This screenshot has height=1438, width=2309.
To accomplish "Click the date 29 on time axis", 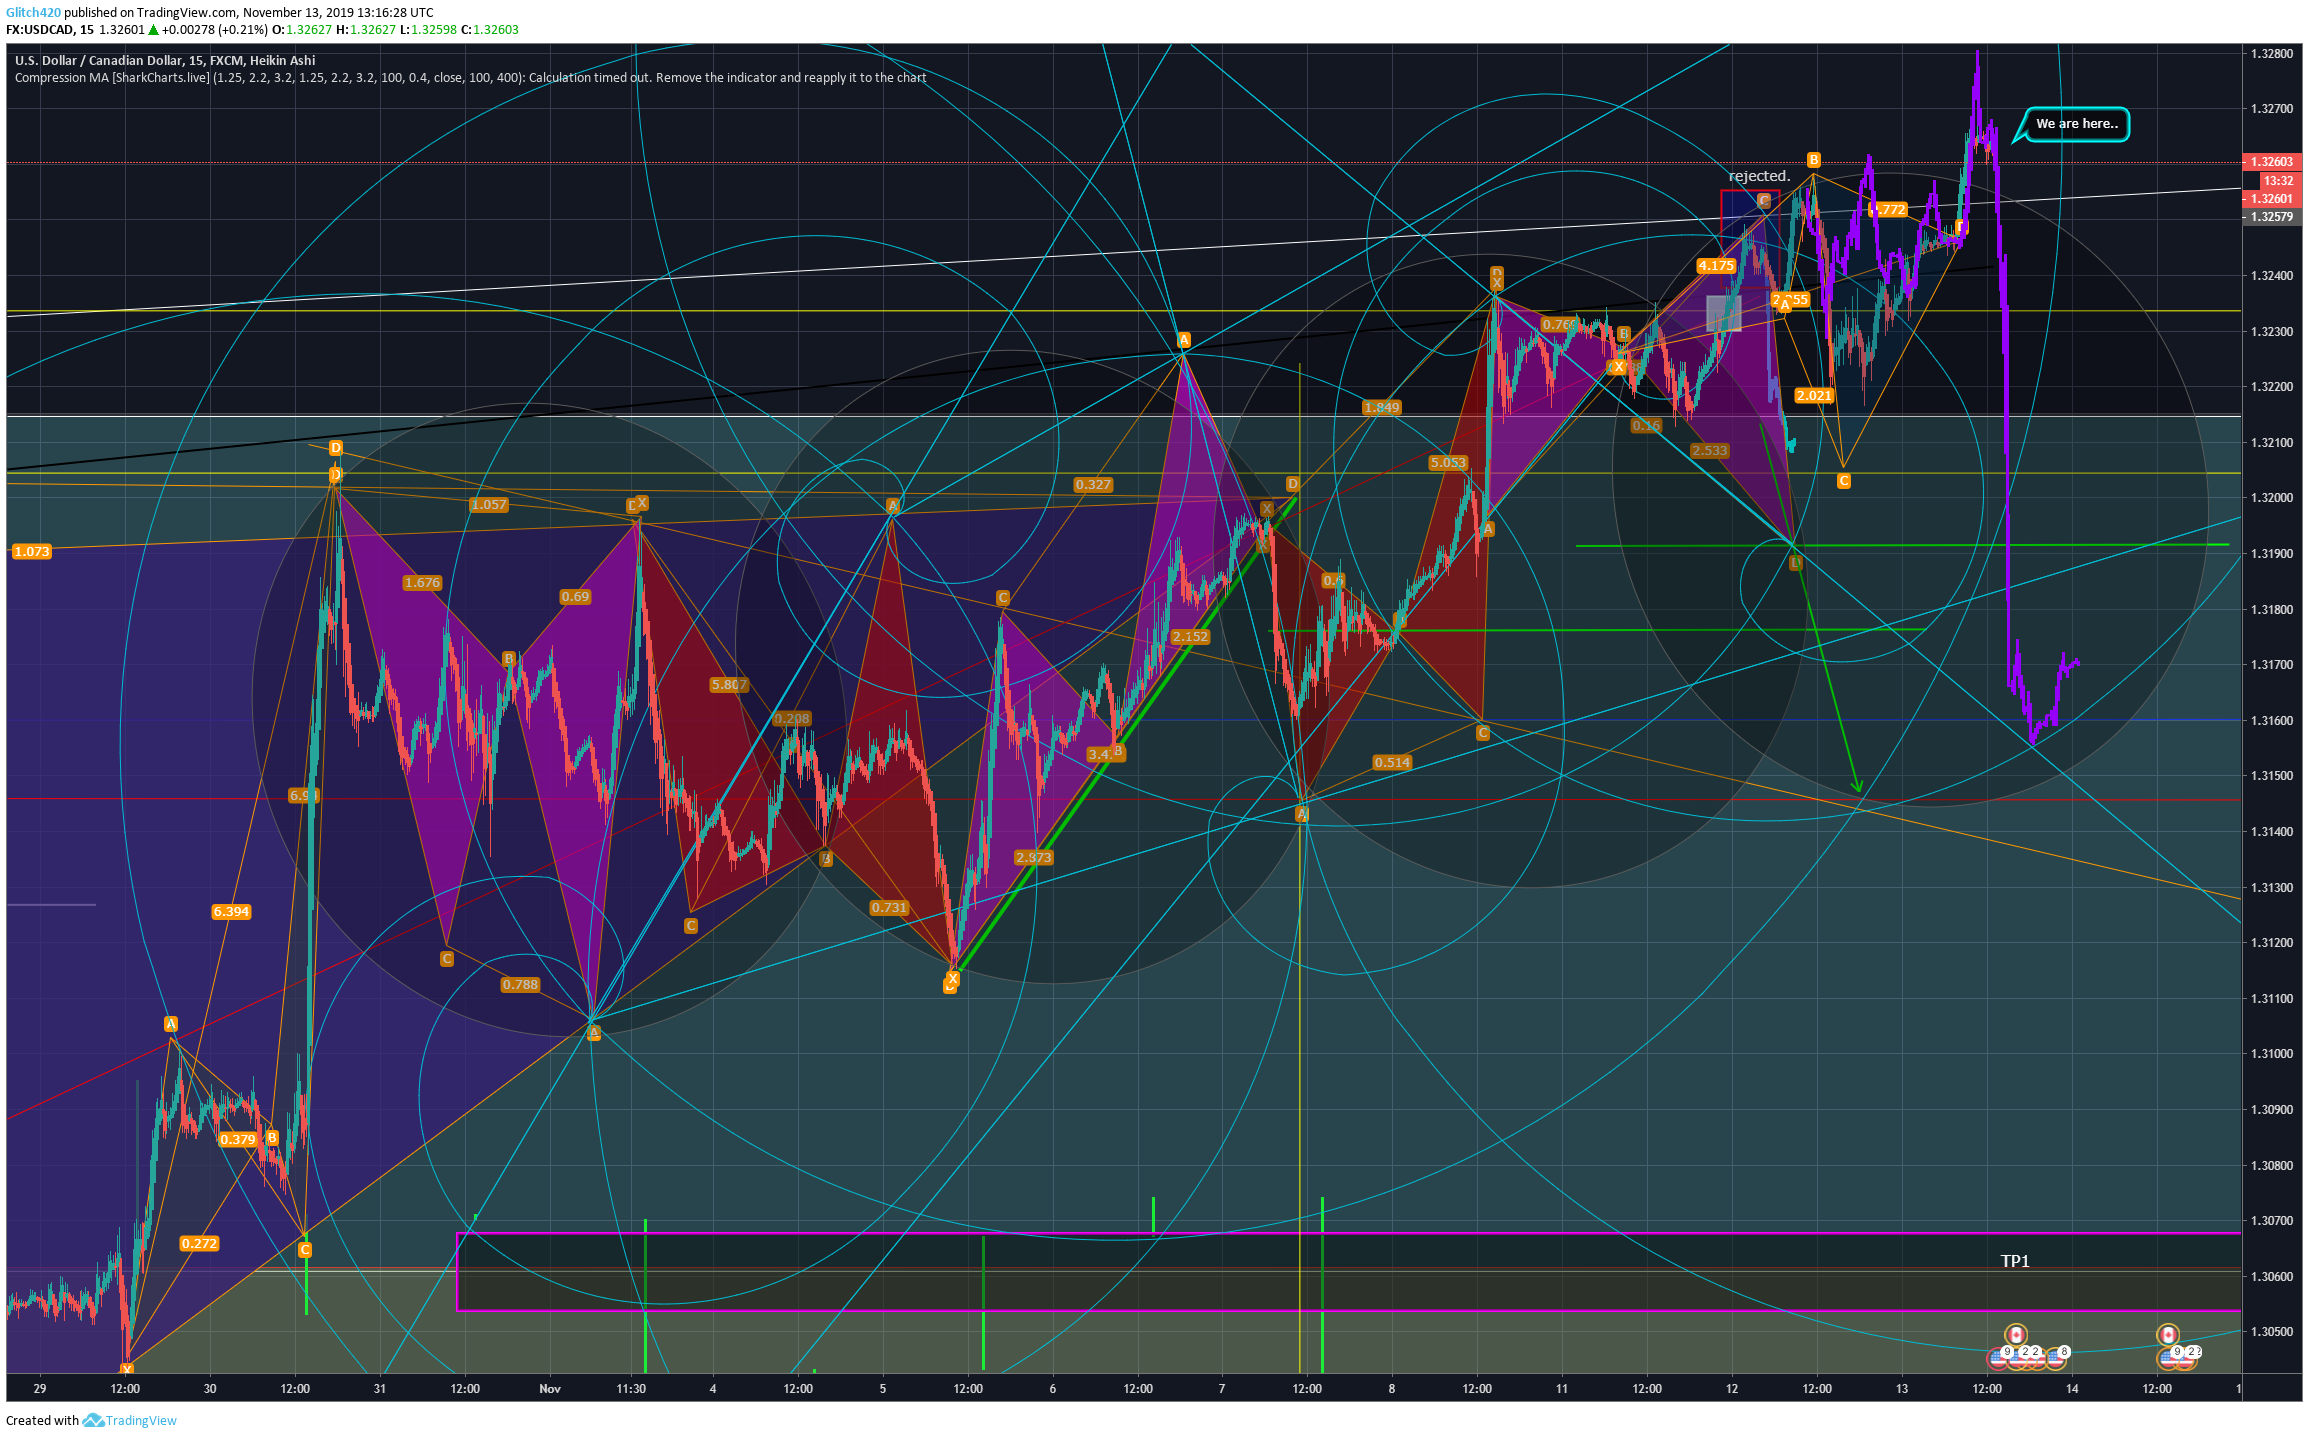I will (40, 1388).
